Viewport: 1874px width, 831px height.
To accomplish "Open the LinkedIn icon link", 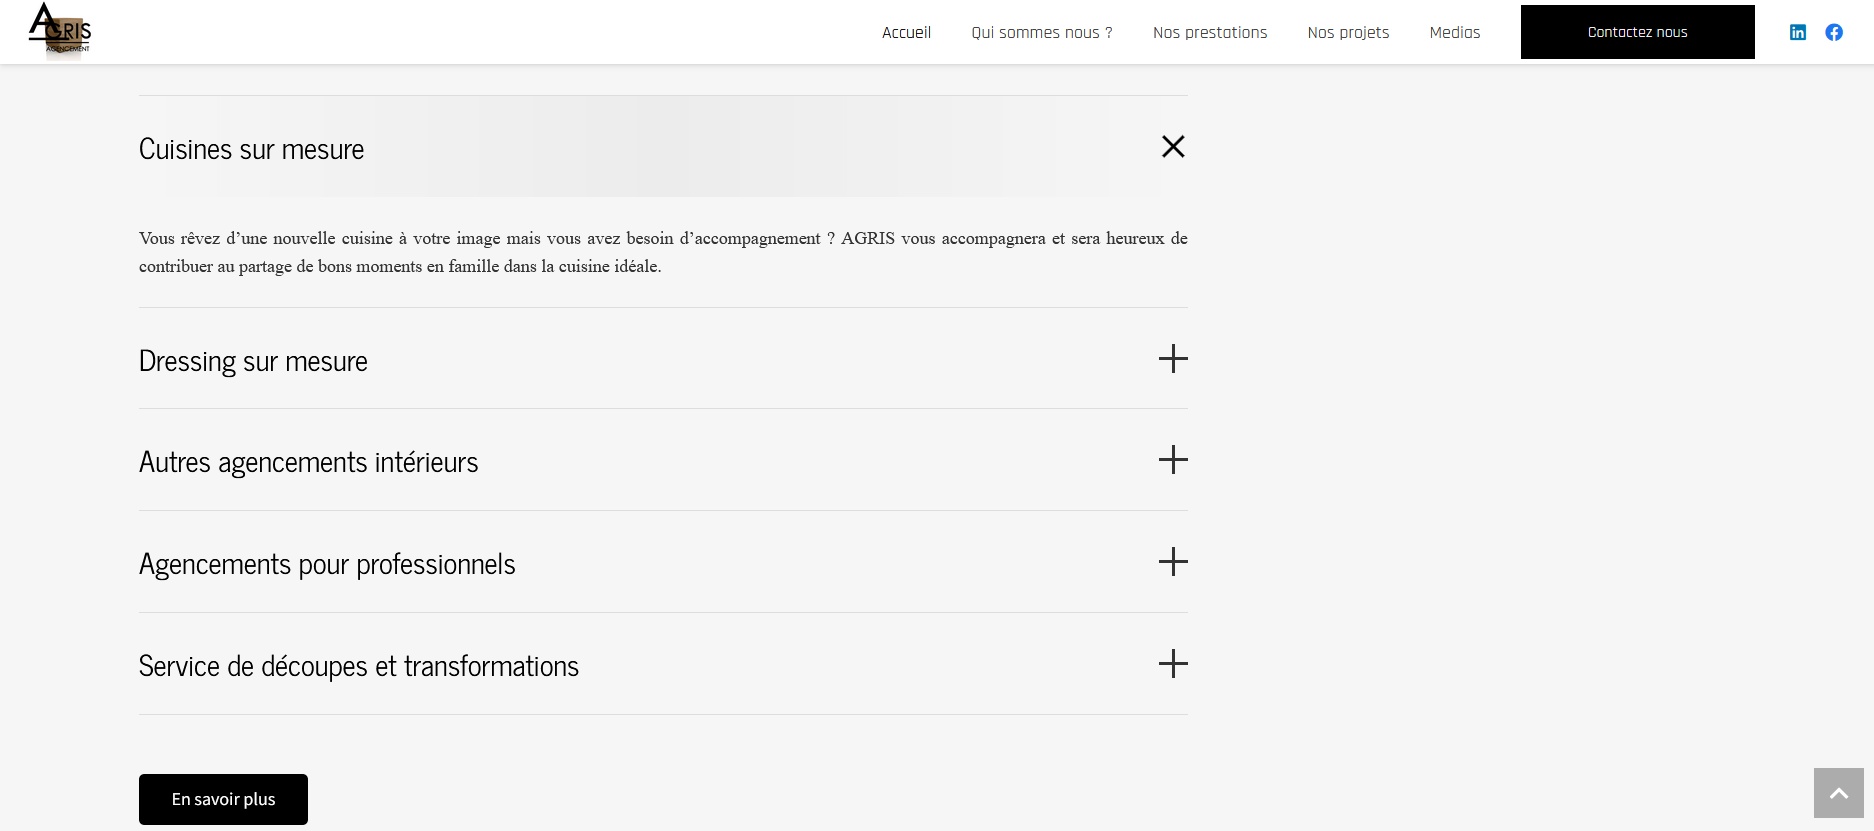I will [x=1798, y=32].
